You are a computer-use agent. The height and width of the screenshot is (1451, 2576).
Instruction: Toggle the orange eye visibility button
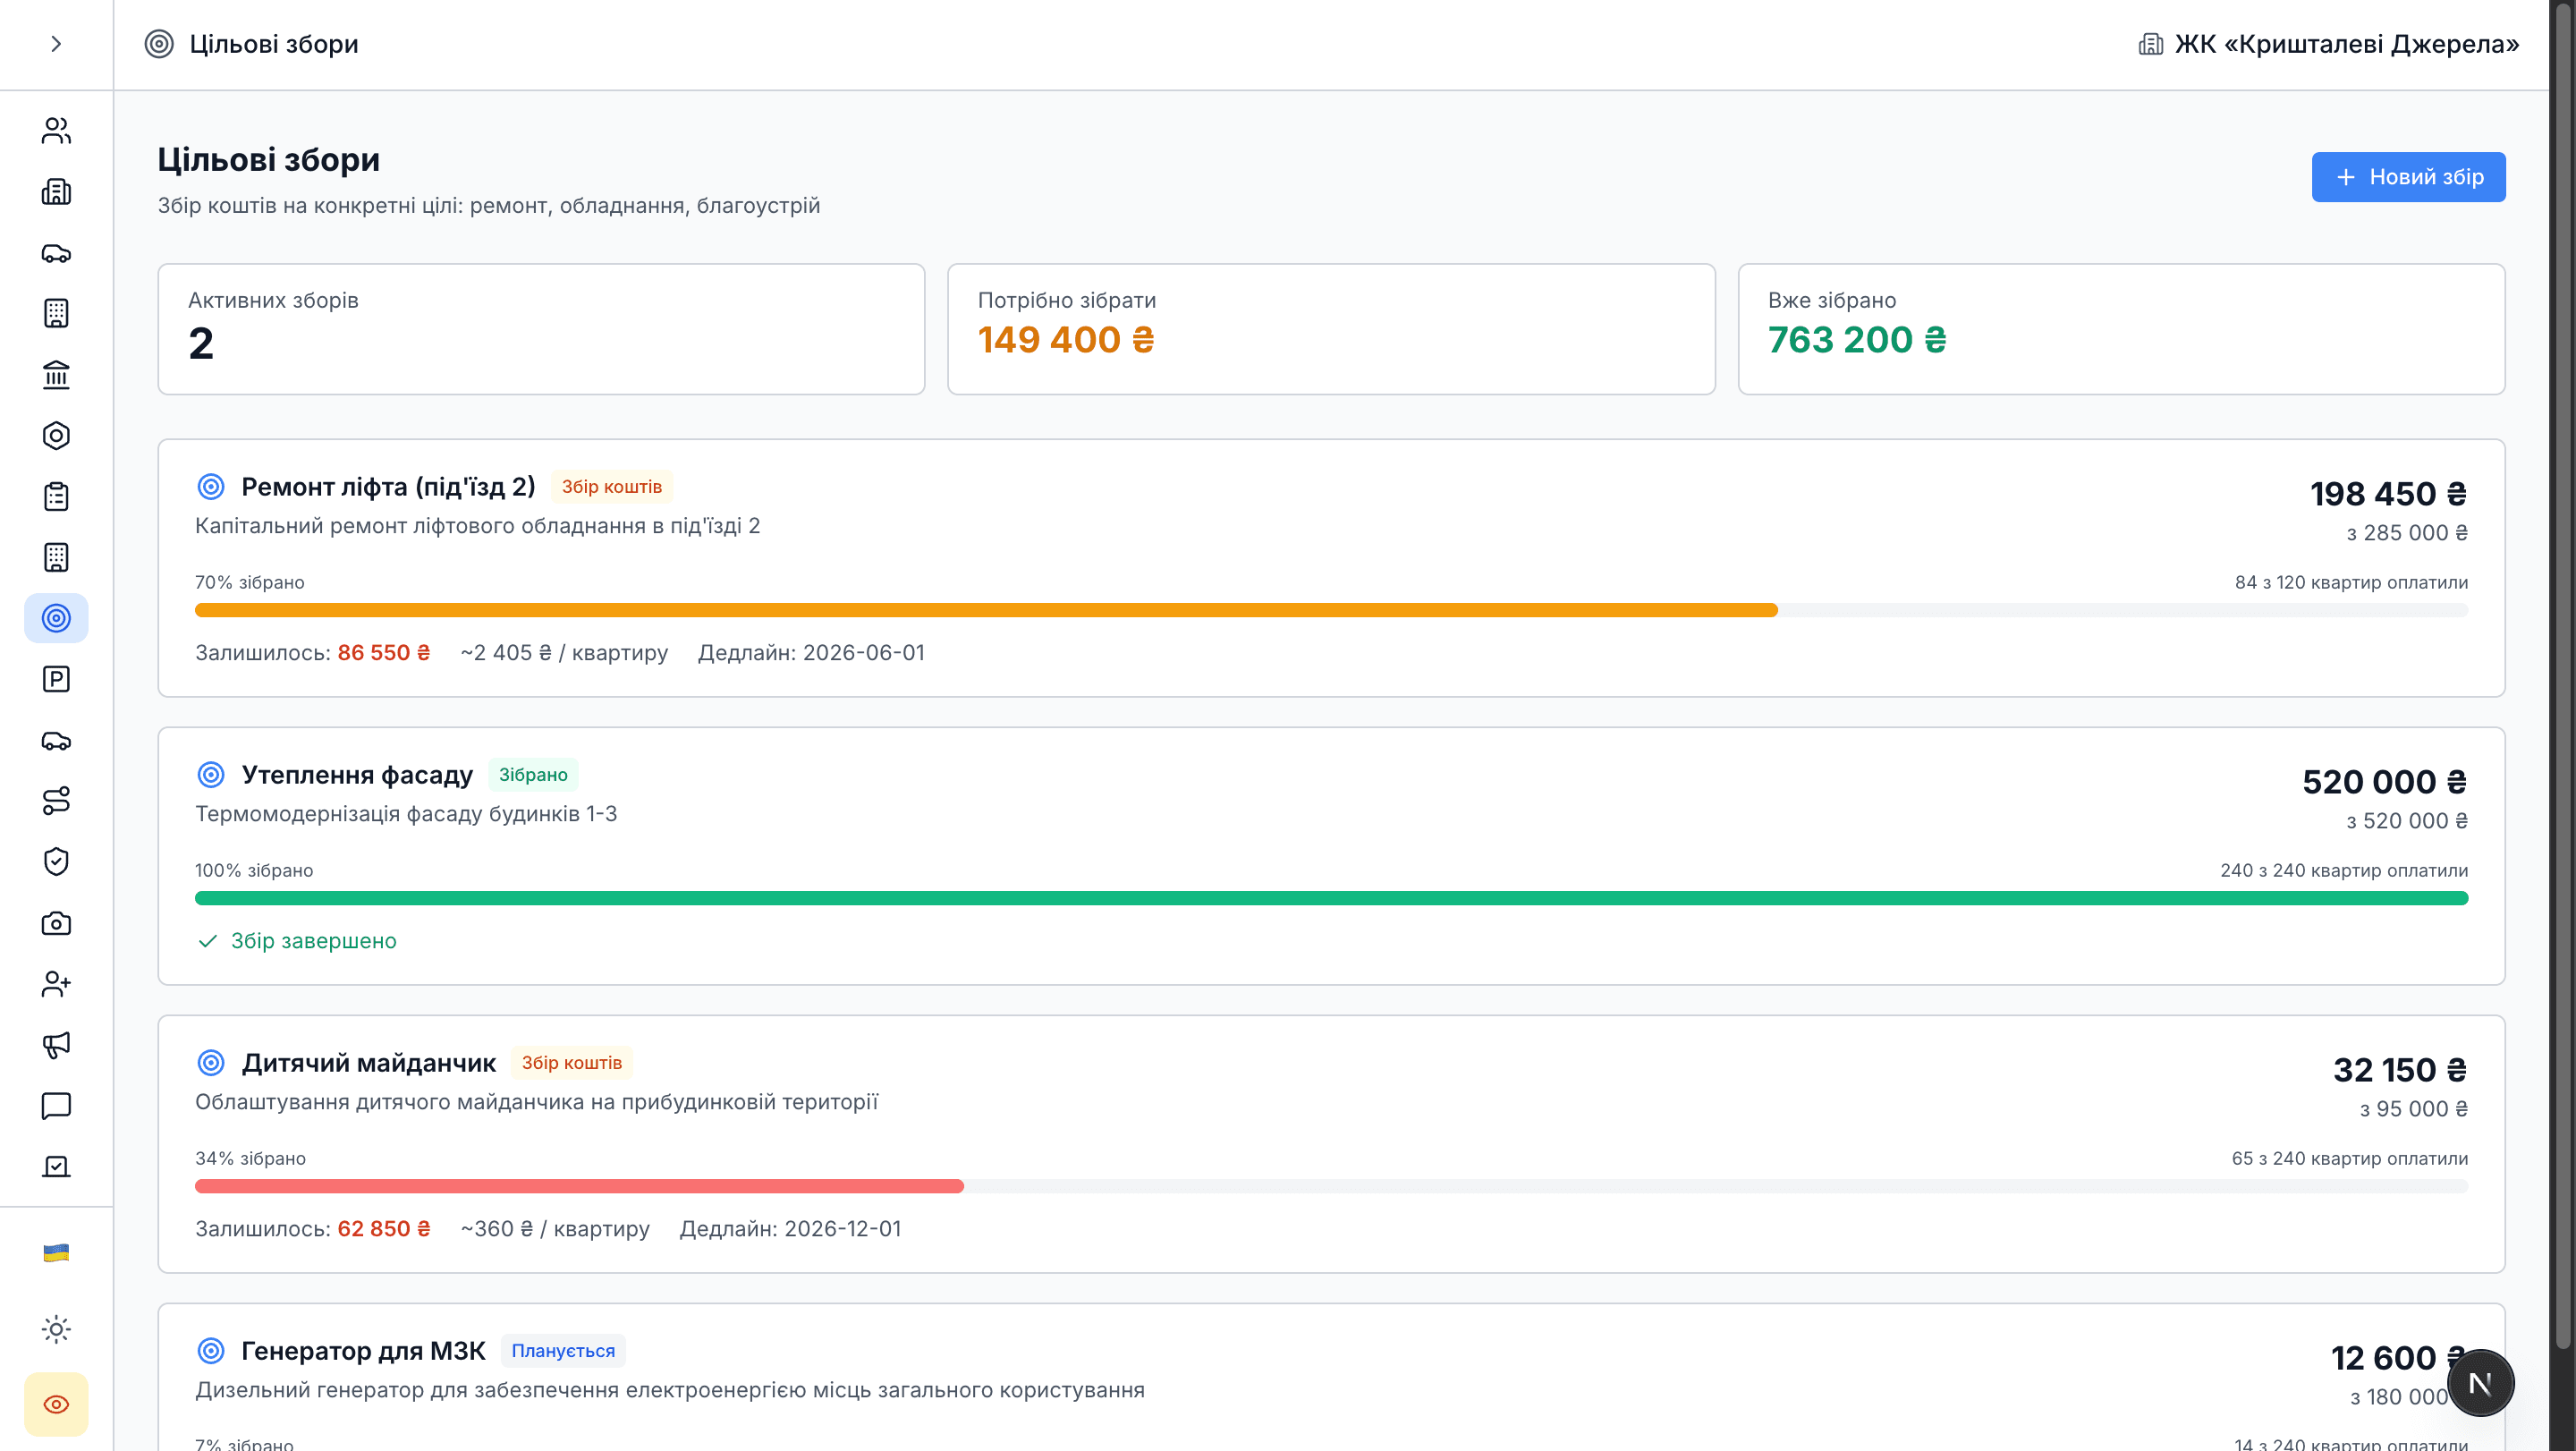56,1404
